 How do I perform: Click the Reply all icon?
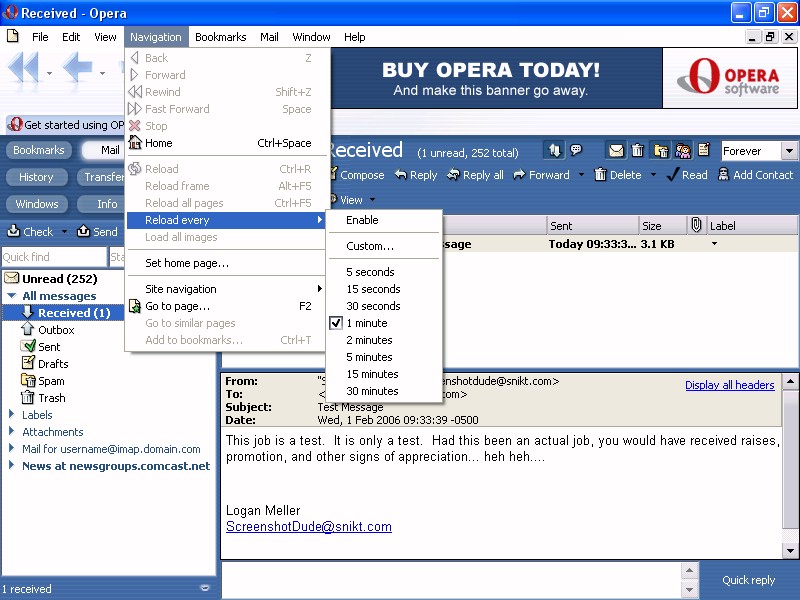pos(453,175)
